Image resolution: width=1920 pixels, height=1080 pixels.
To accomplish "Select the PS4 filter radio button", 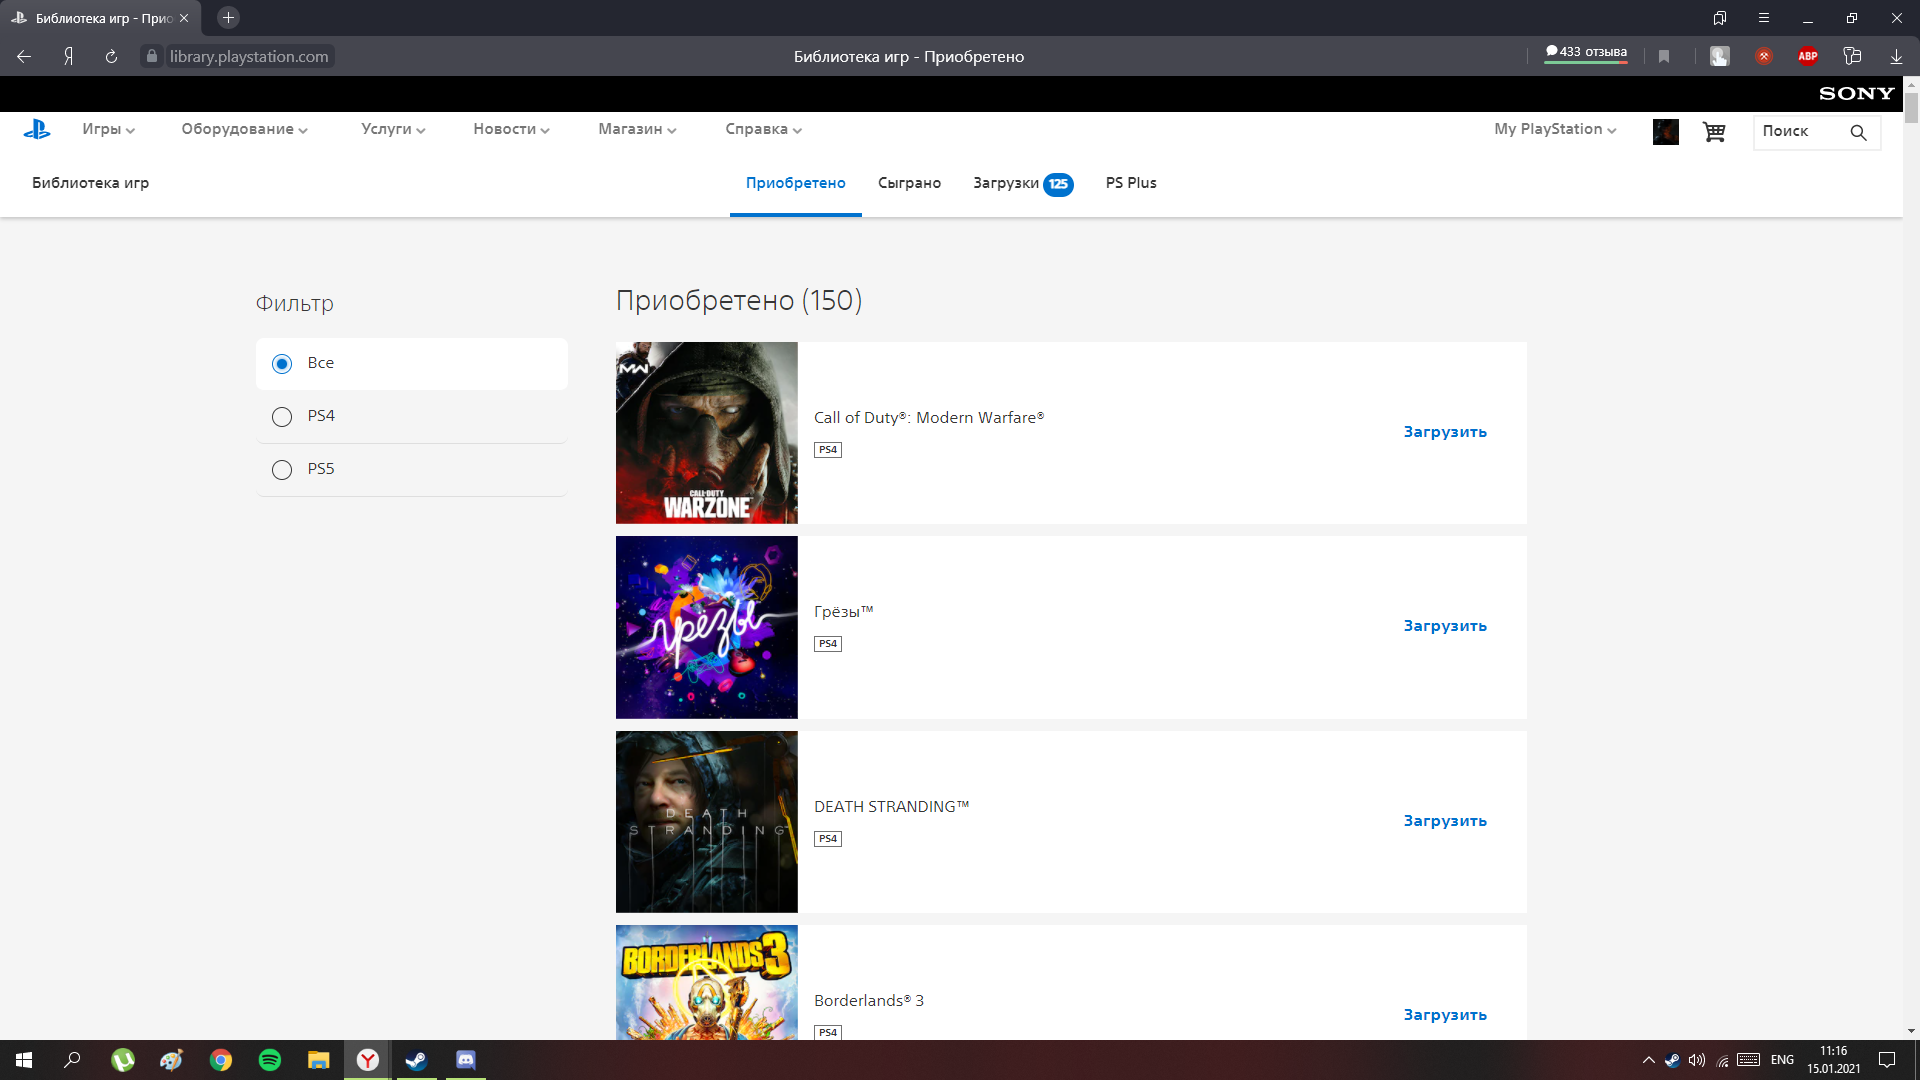I will 282,417.
